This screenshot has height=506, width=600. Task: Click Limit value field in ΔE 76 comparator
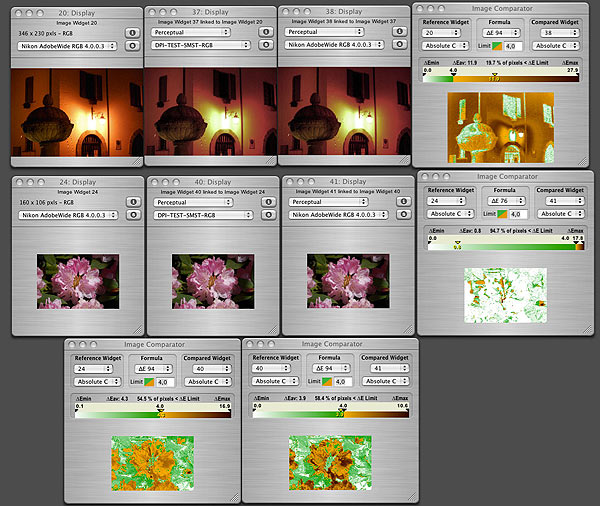click(x=518, y=214)
